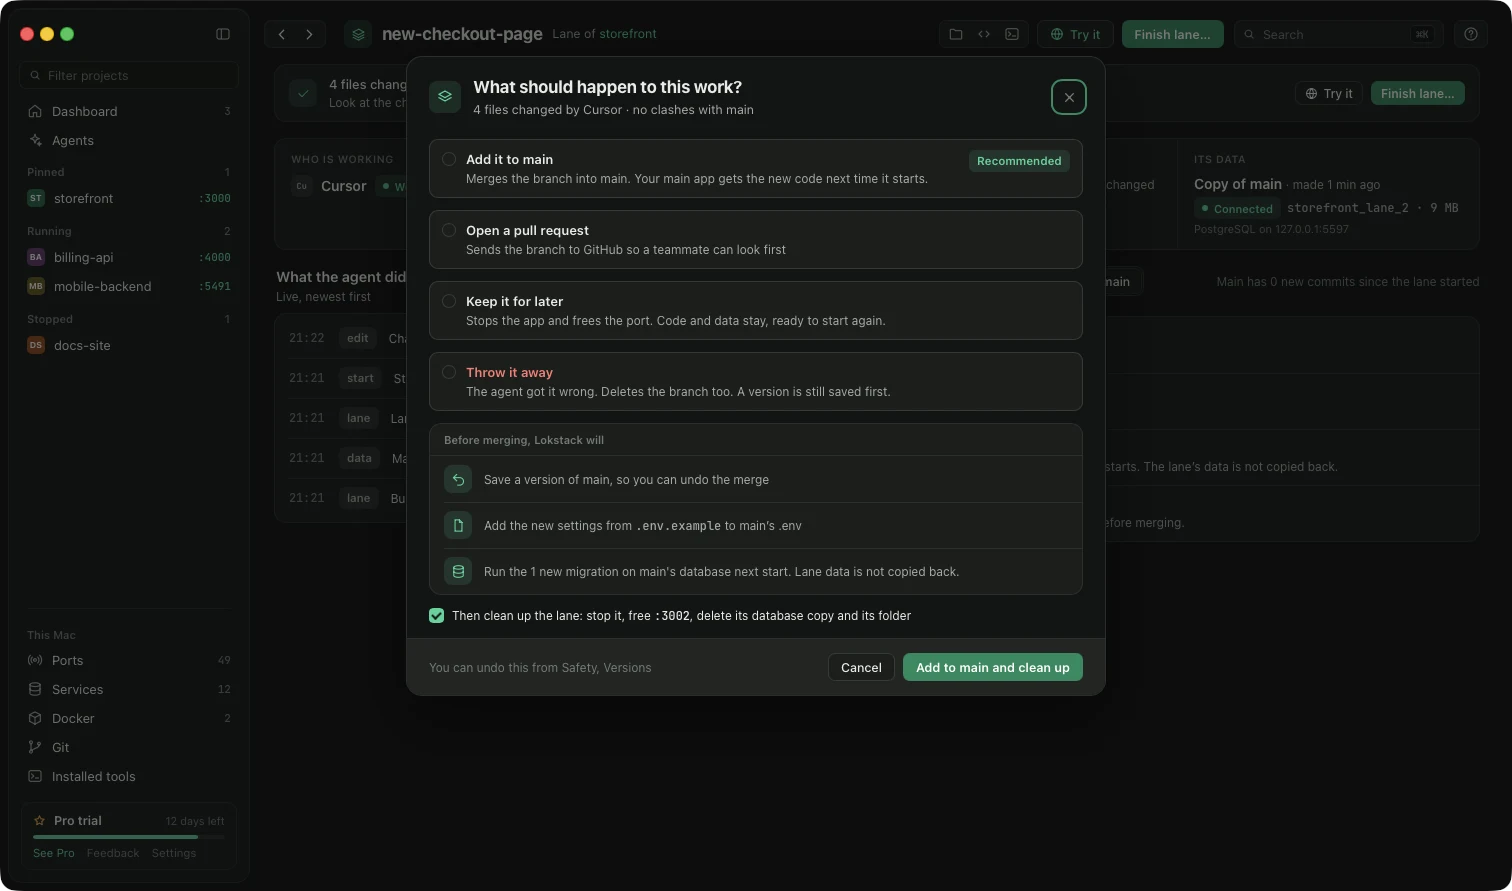Select the mobile-backend project
This screenshot has width=1512, height=891.
[x=129, y=286]
